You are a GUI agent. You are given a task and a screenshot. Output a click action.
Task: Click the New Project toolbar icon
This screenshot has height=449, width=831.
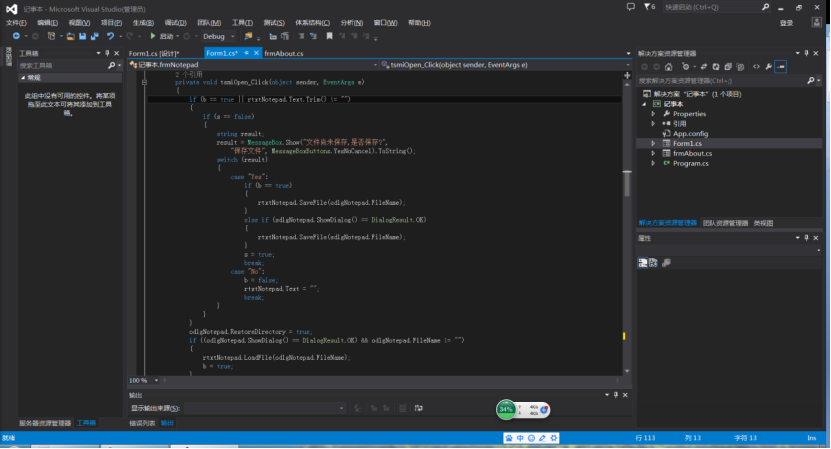click(51, 36)
